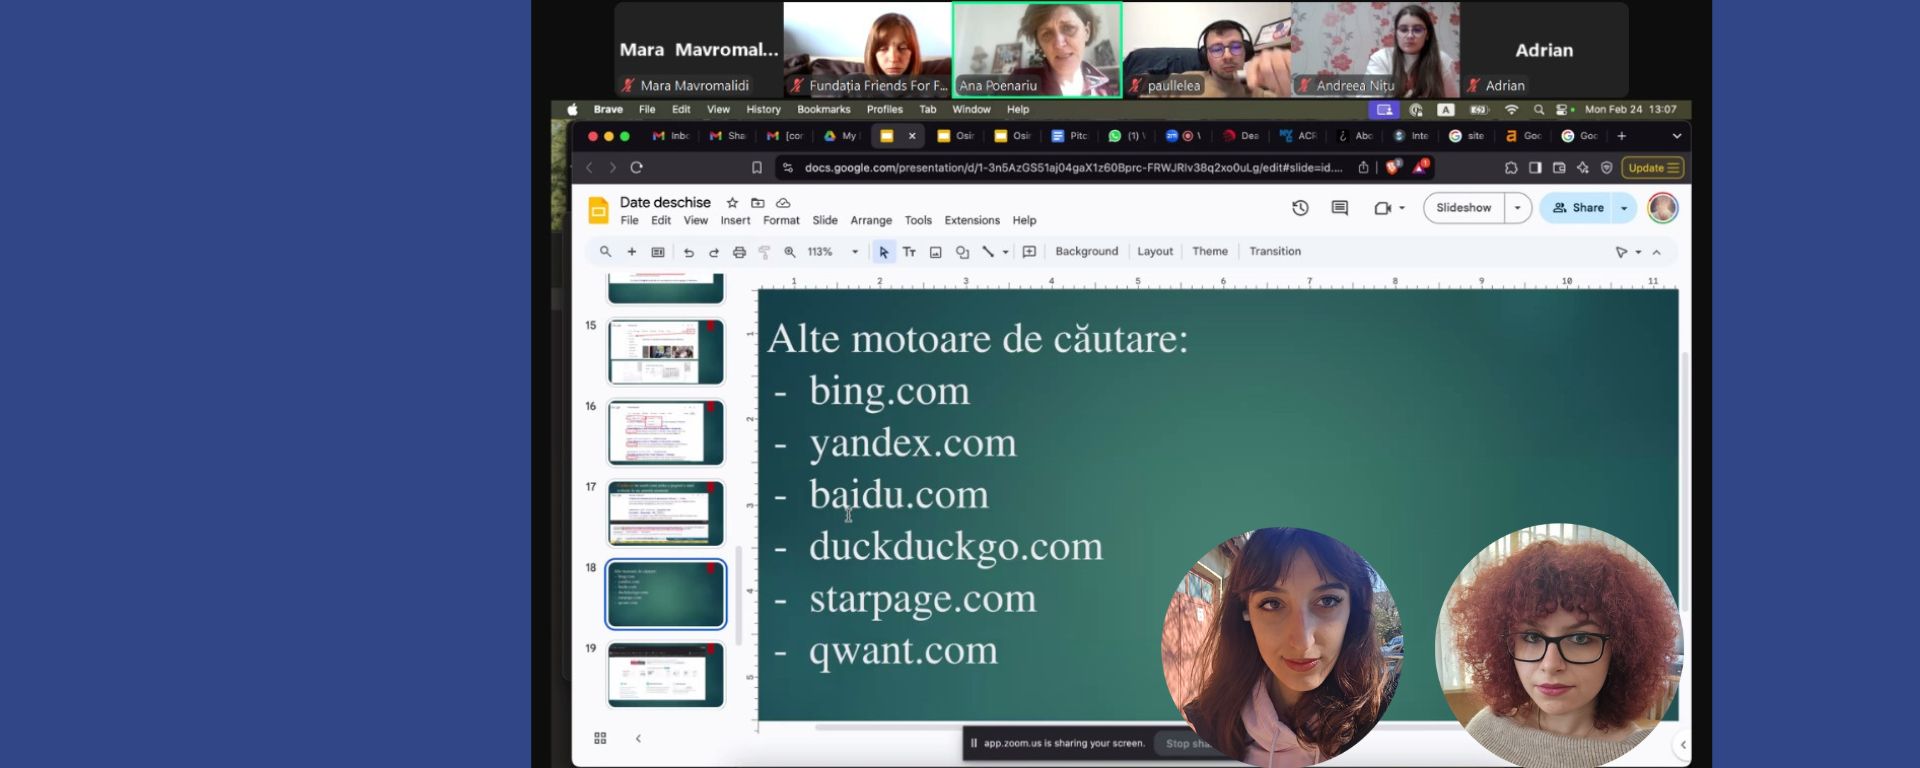The image size is (1920, 768).
Task: Expand the Share button dropdown arrow
Action: (1624, 208)
